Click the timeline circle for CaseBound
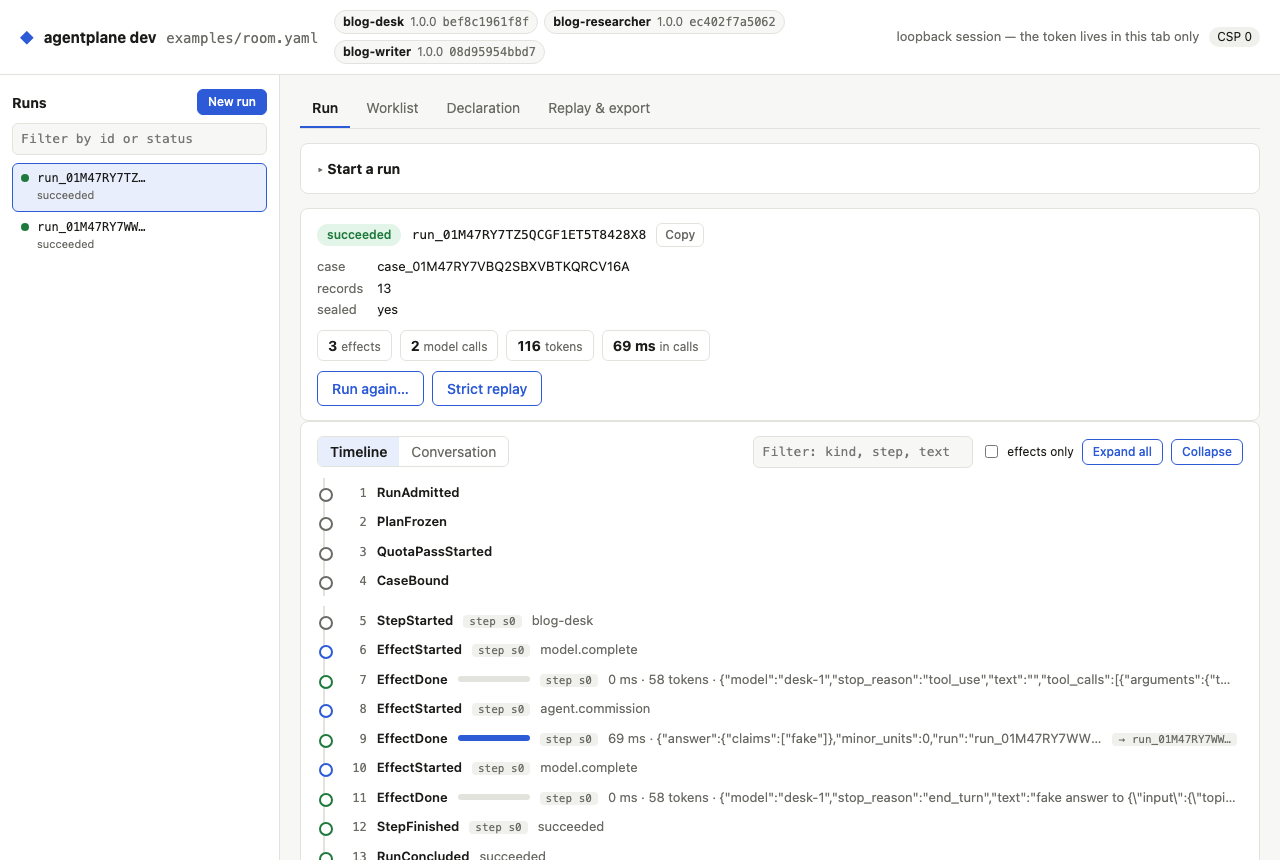Viewport: 1280px width, 860px height. pyautogui.click(x=326, y=582)
